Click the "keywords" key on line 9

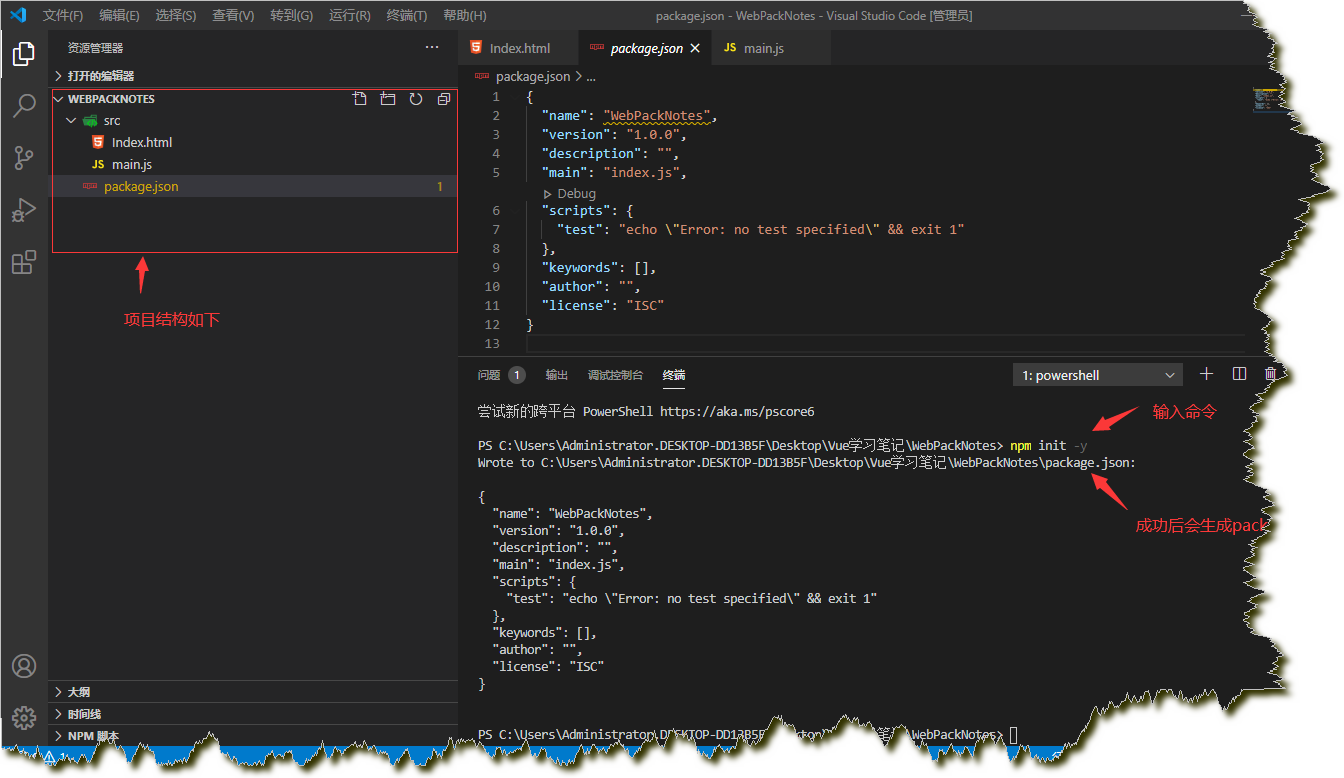[x=578, y=267]
